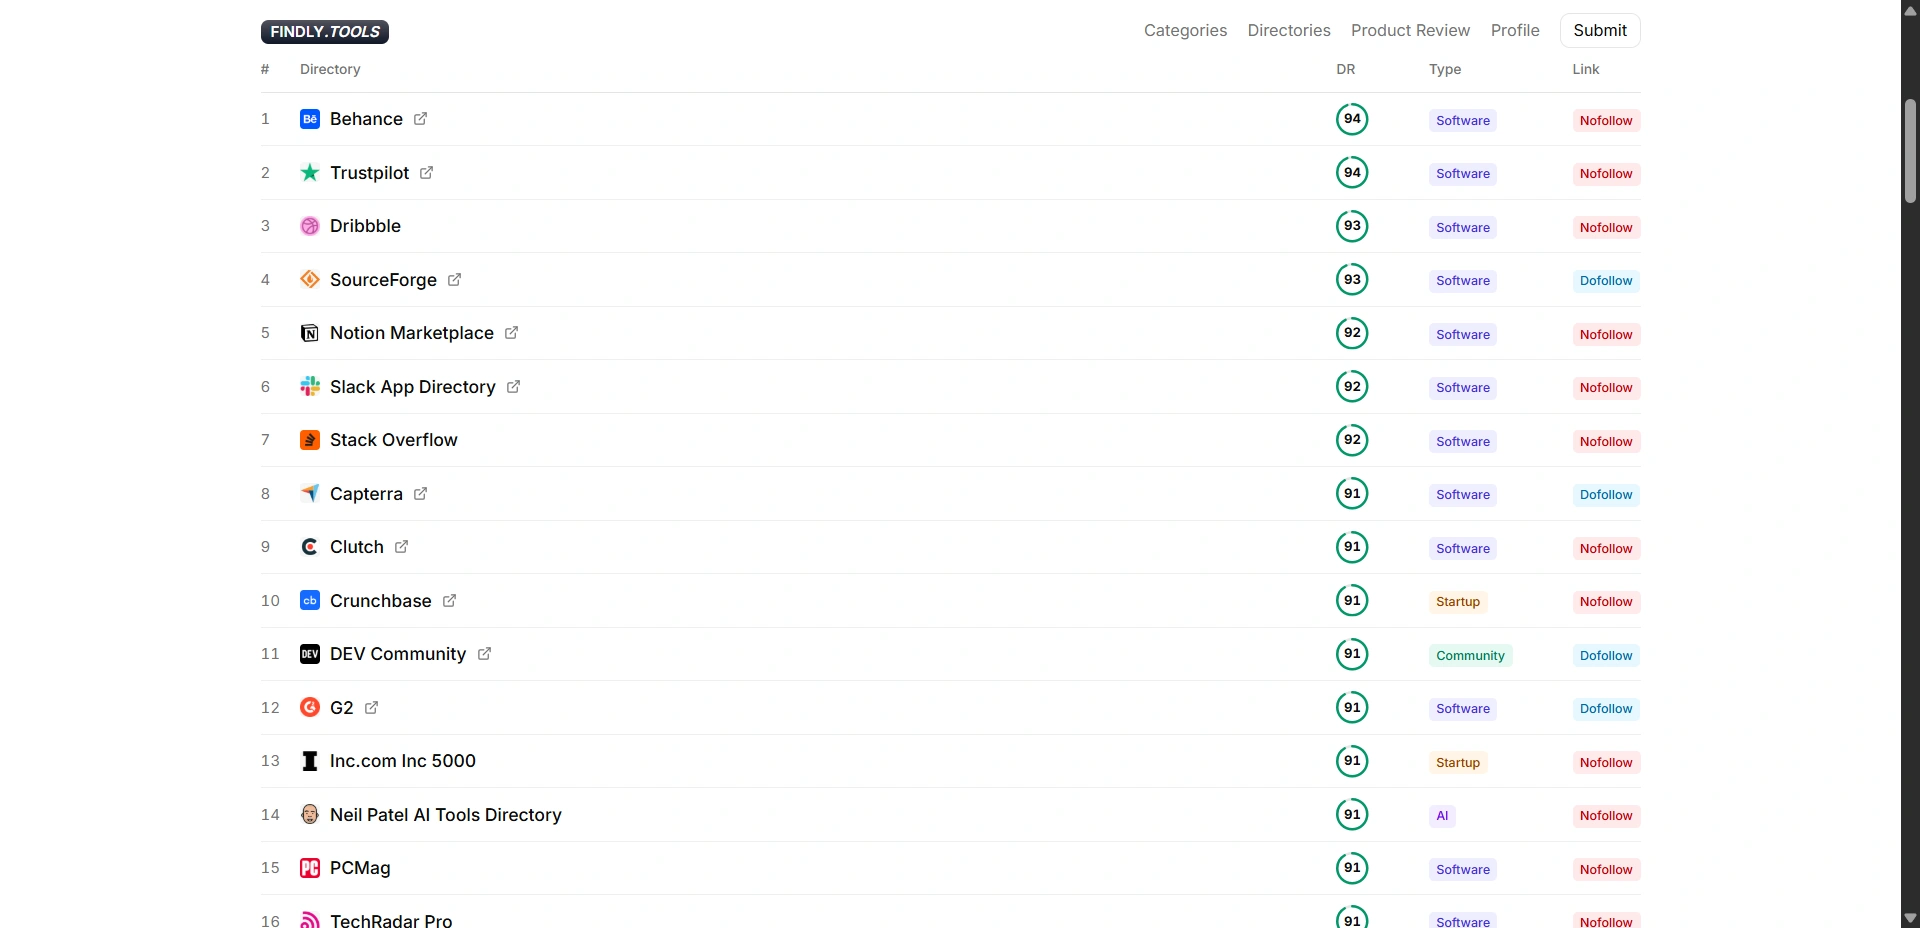This screenshot has width=1920, height=928.
Task: Click the PCMag logo icon
Action: tap(310, 868)
